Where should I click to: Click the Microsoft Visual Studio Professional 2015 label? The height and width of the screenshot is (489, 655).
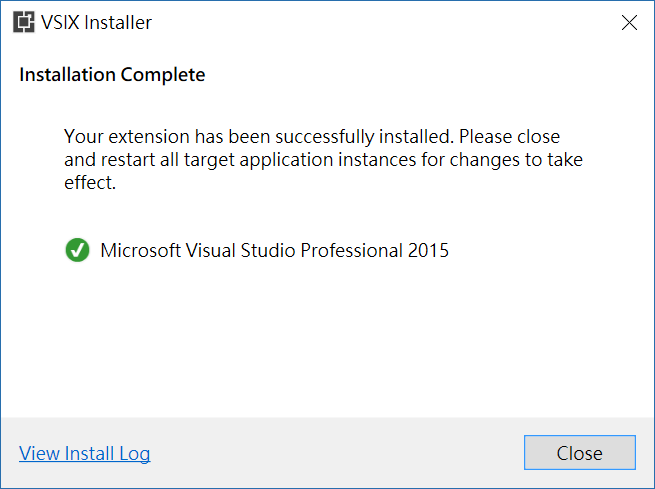(x=275, y=250)
